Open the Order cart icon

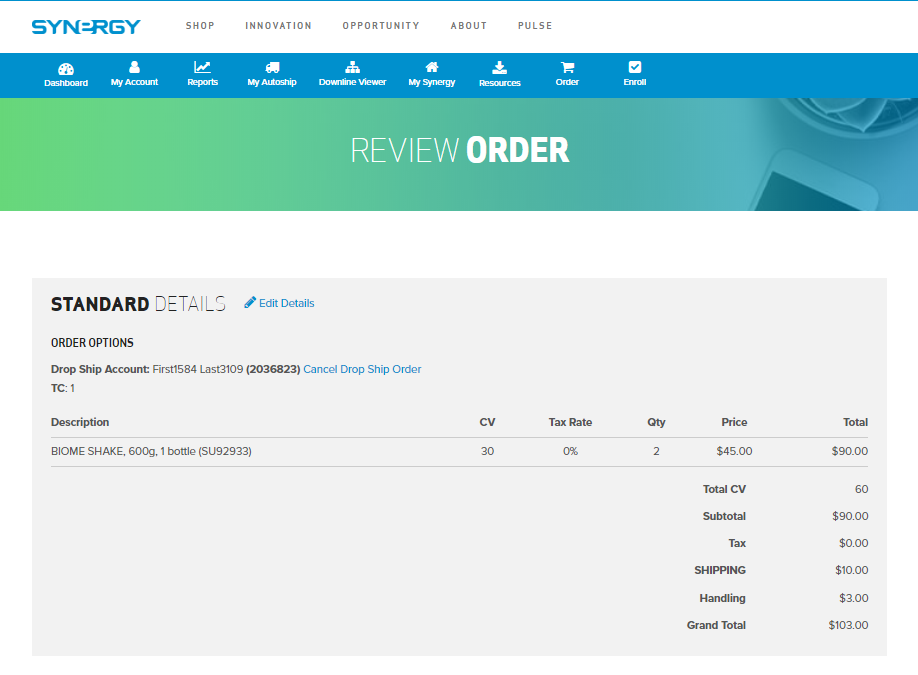point(567,67)
